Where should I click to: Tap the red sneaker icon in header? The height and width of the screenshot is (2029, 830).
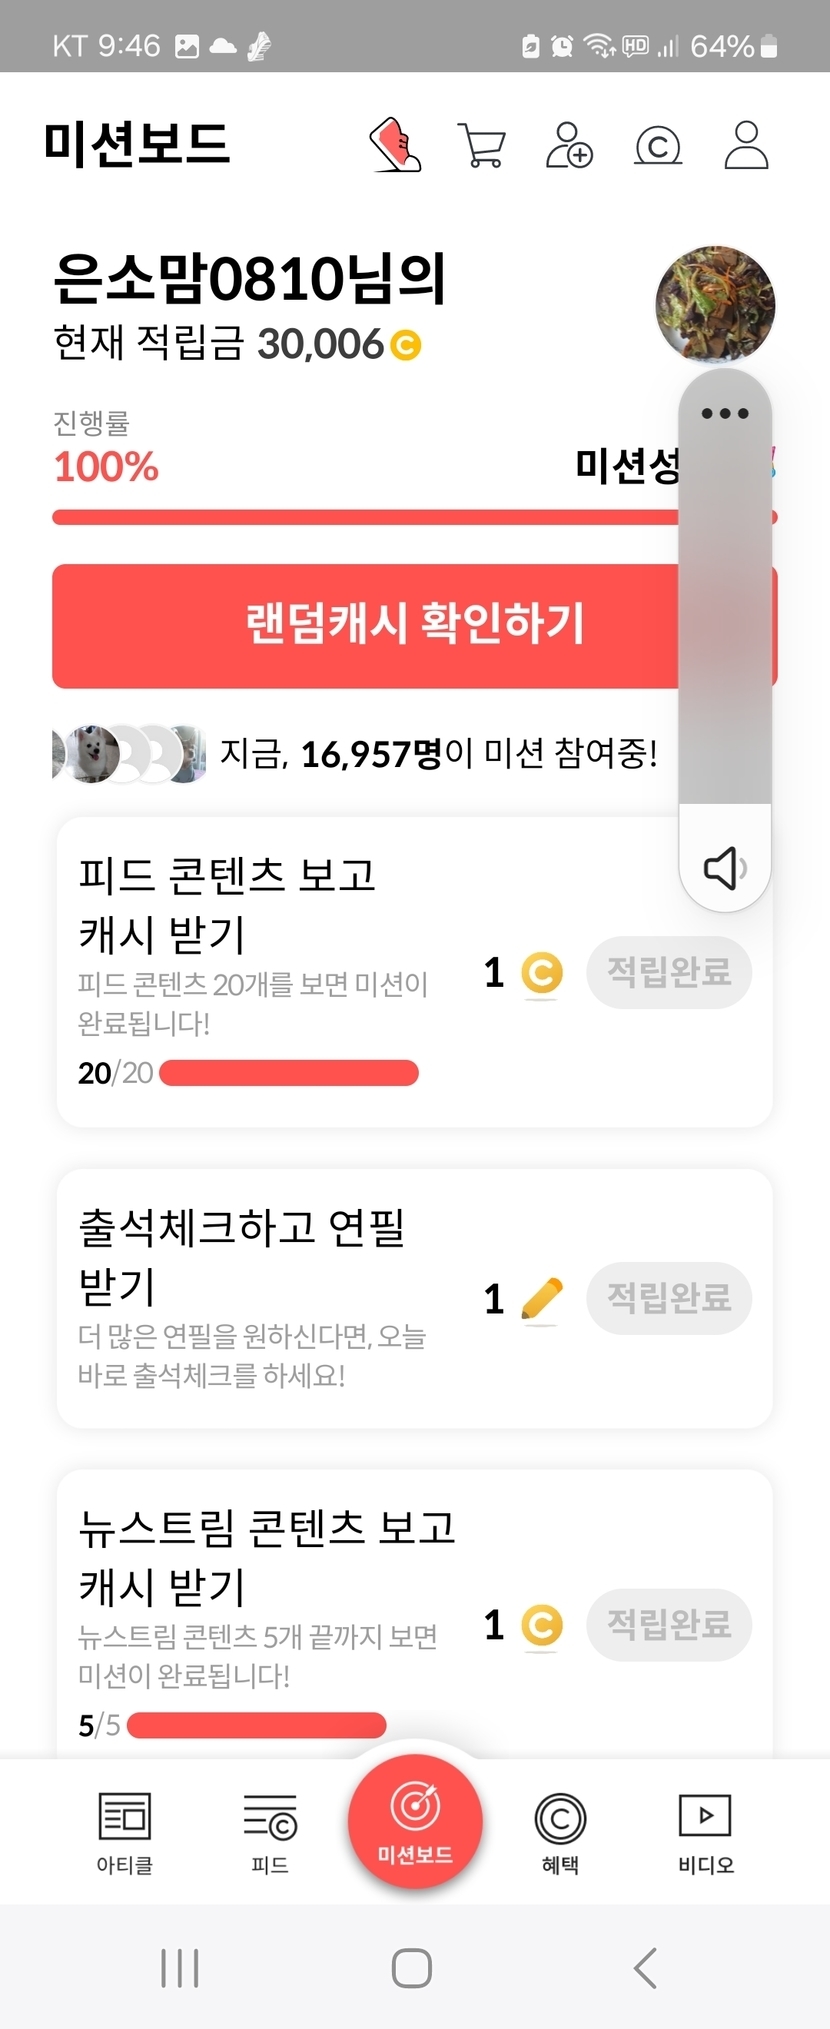[x=396, y=145]
